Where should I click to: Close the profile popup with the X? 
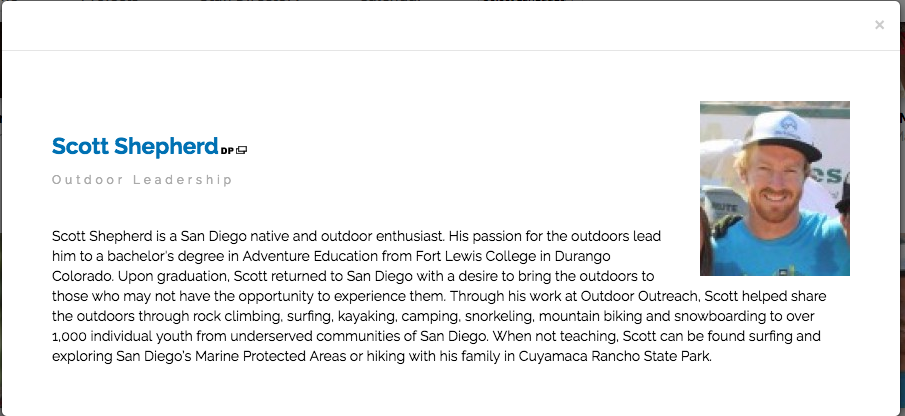click(879, 25)
